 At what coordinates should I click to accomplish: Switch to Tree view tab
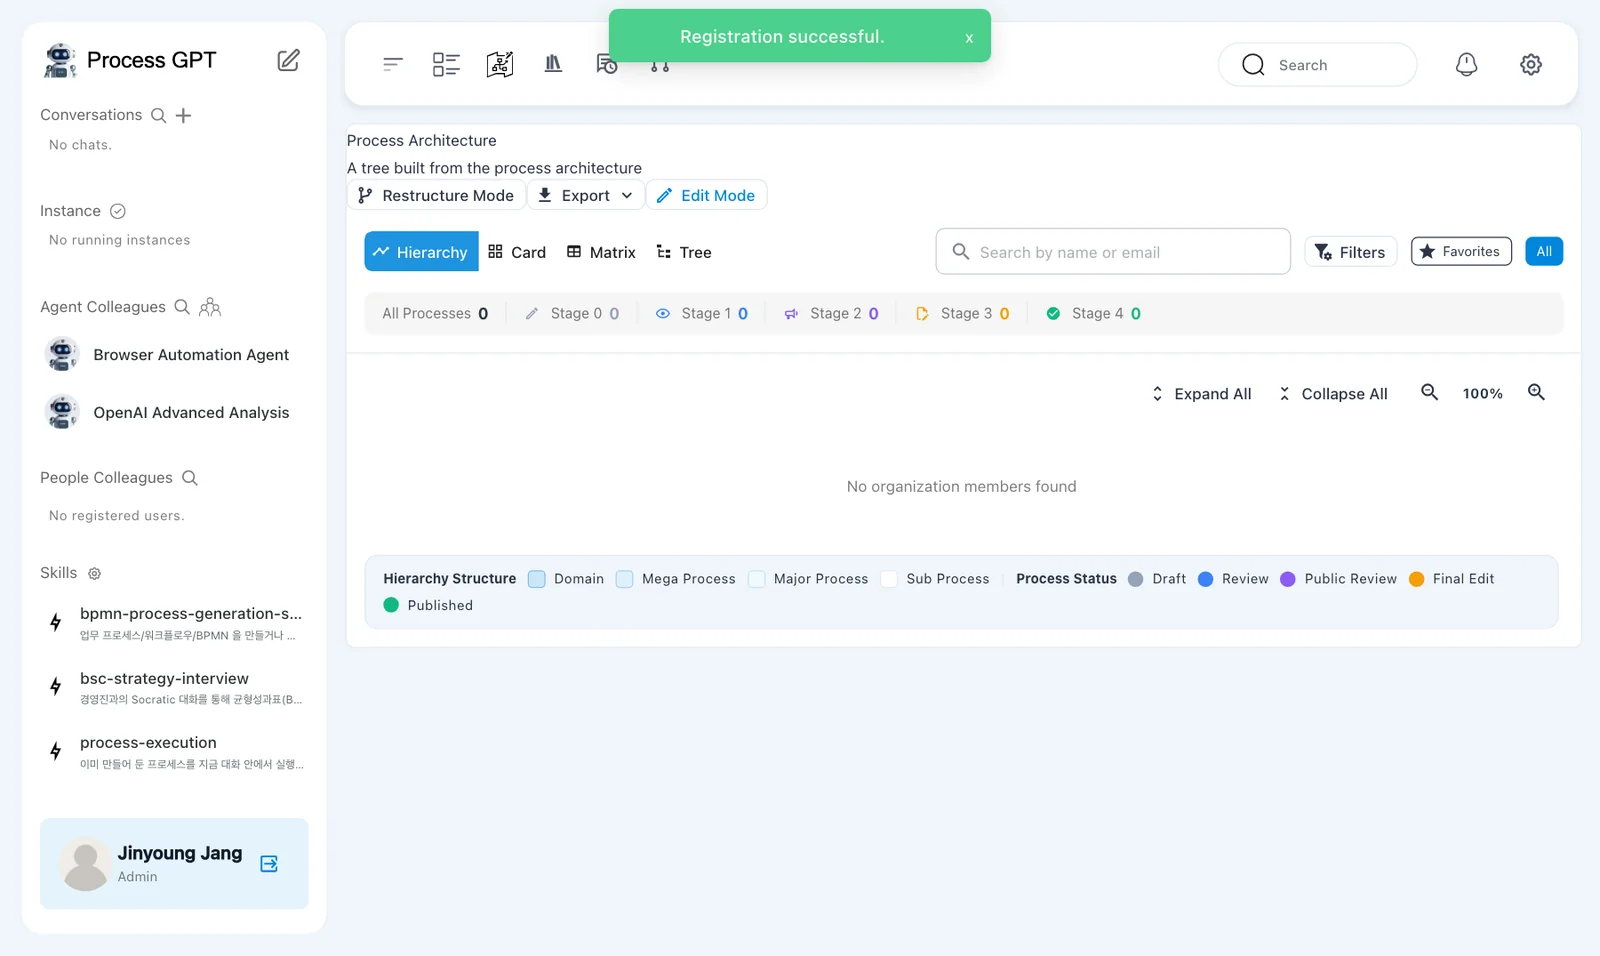(x=684, y=252)
